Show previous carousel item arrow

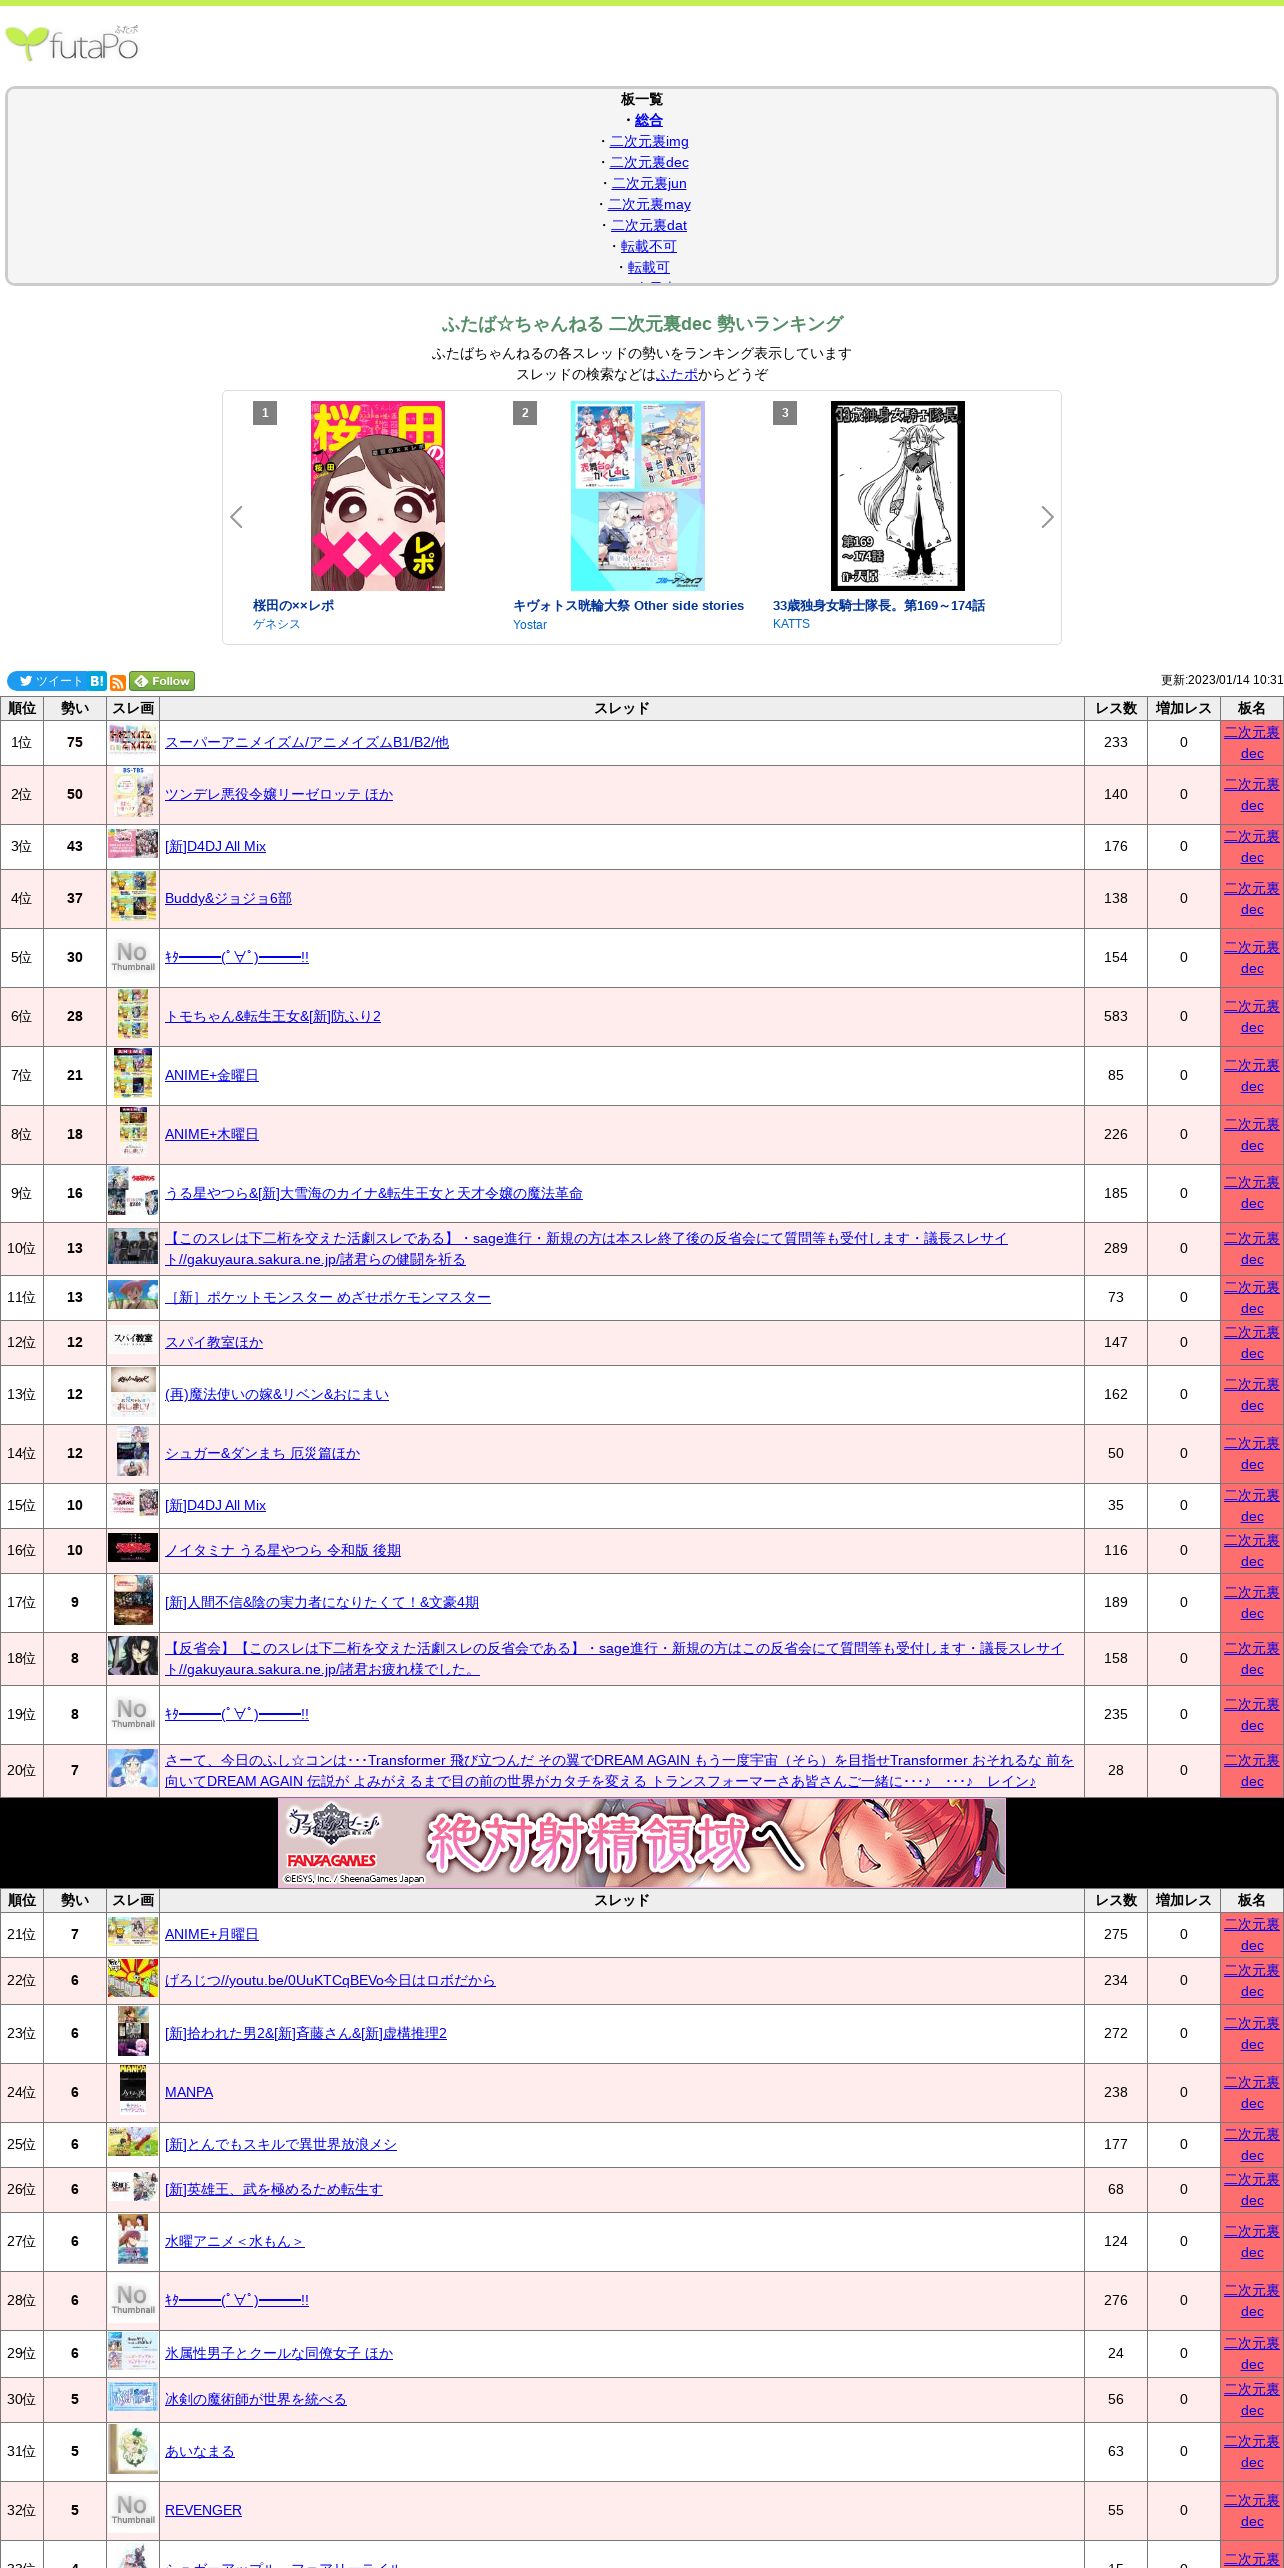click(x=236, y=517)
